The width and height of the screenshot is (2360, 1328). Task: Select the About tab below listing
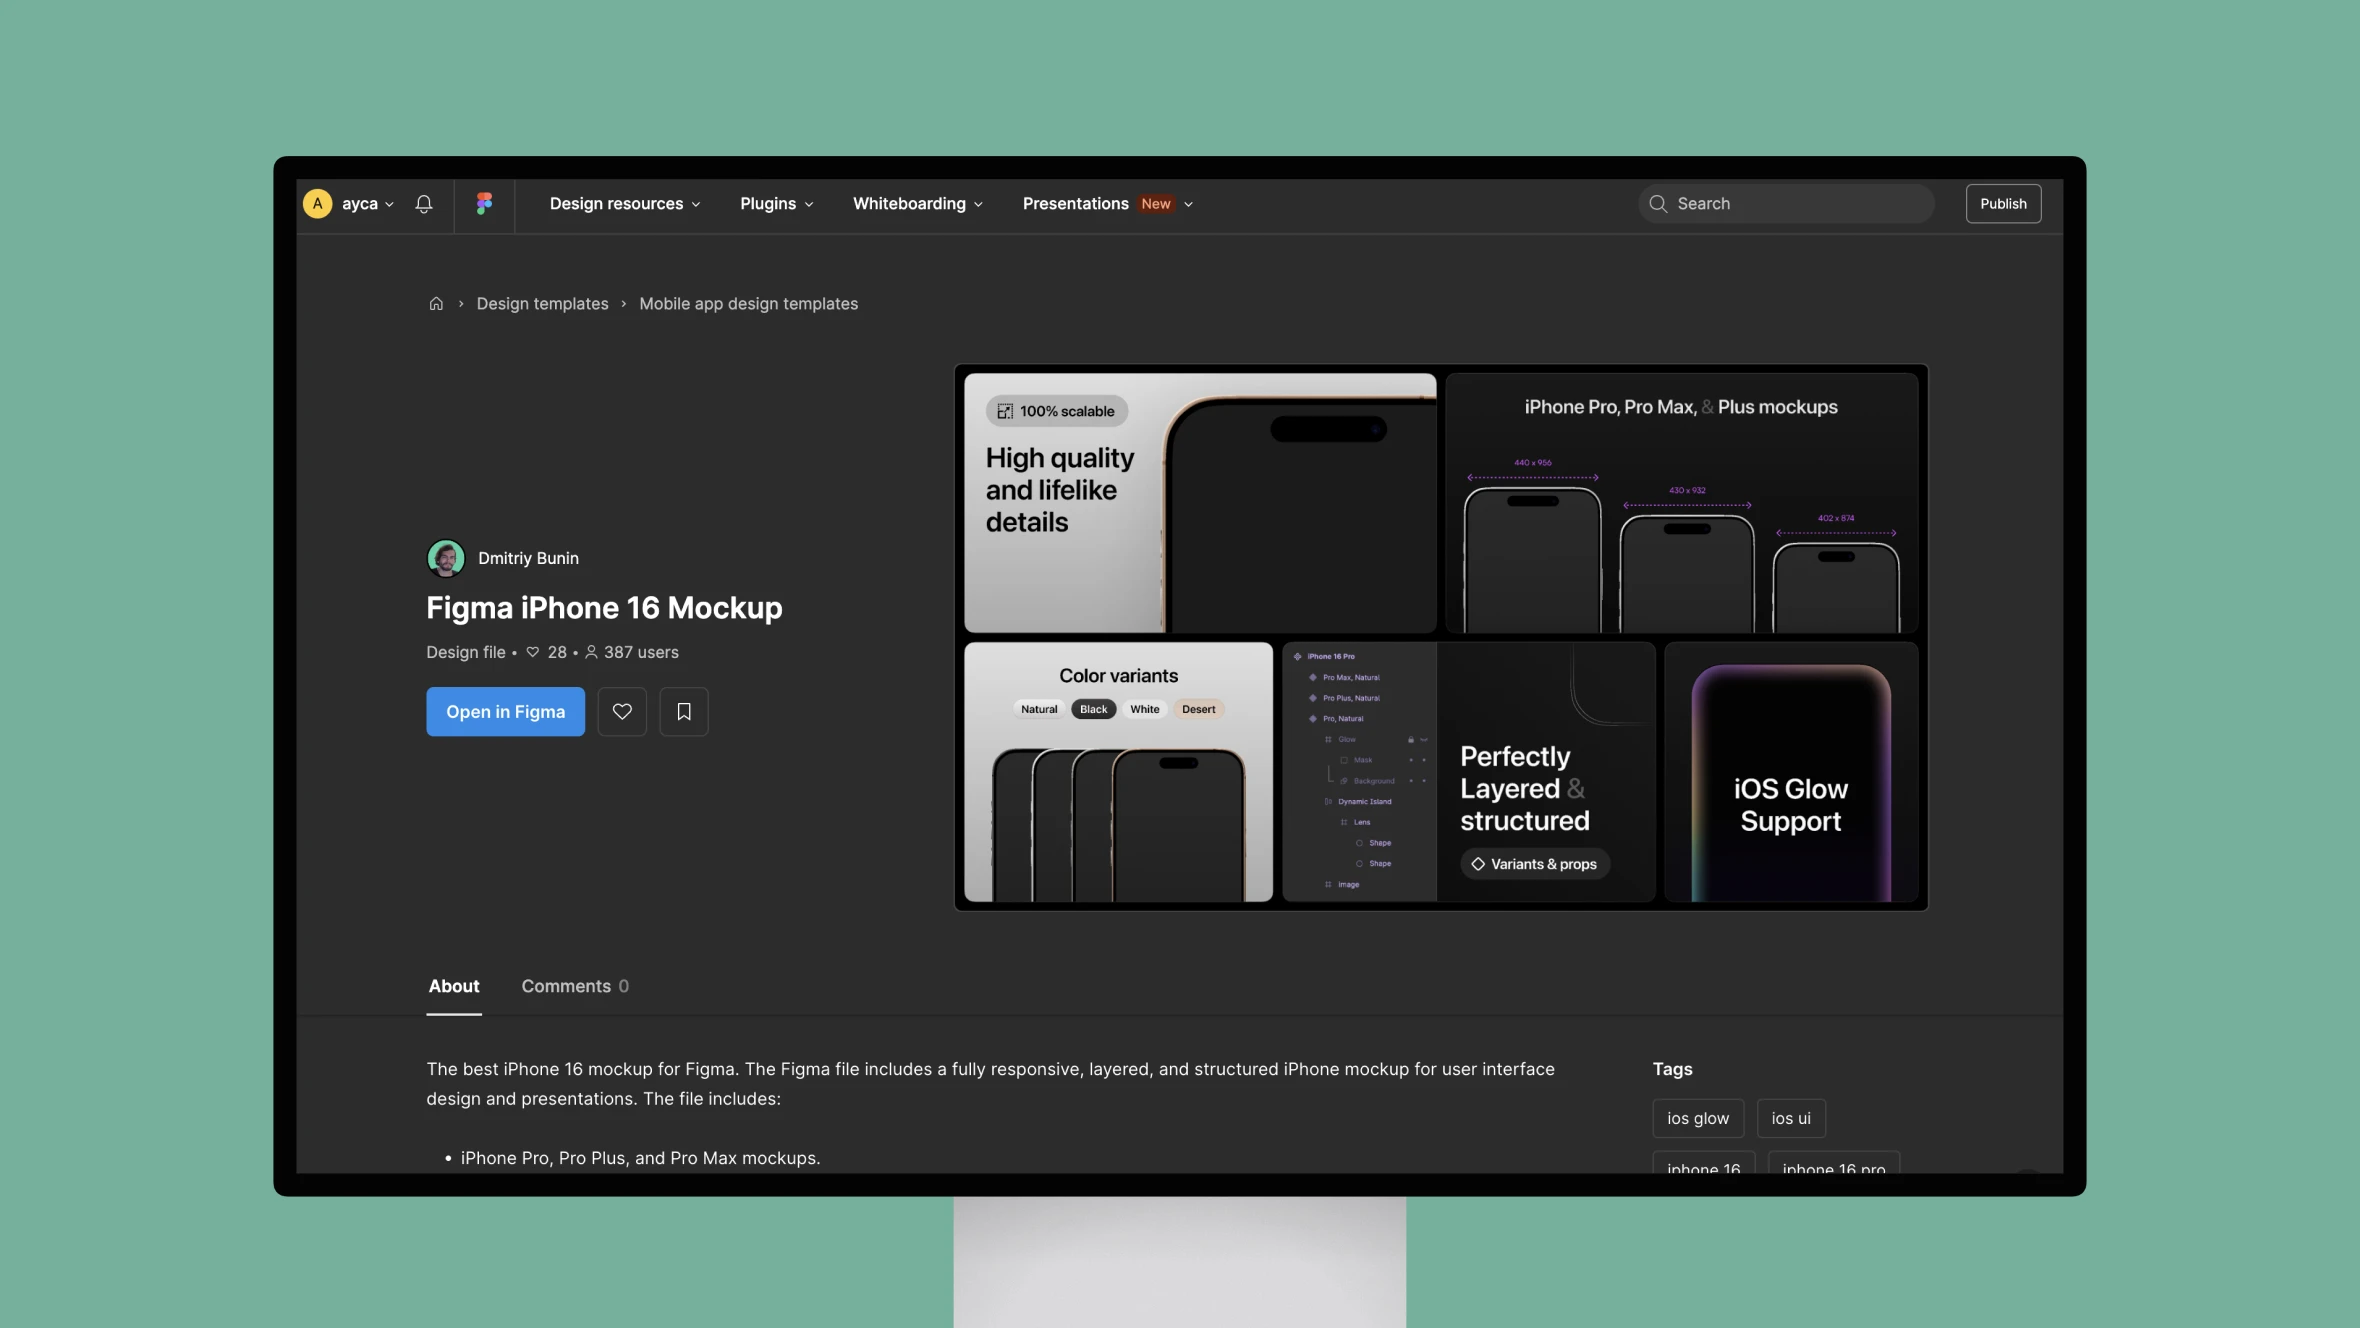click(x=452, y=986)
